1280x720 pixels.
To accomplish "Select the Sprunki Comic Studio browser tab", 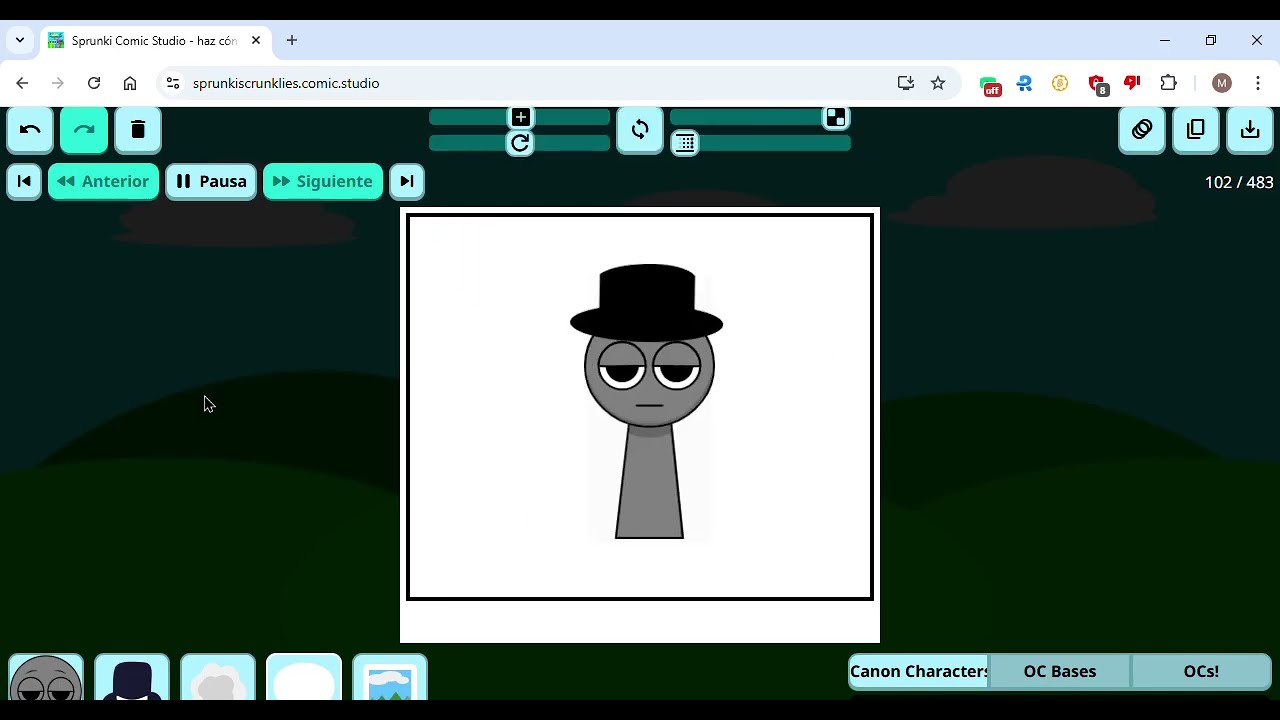I will pos(155,41).
